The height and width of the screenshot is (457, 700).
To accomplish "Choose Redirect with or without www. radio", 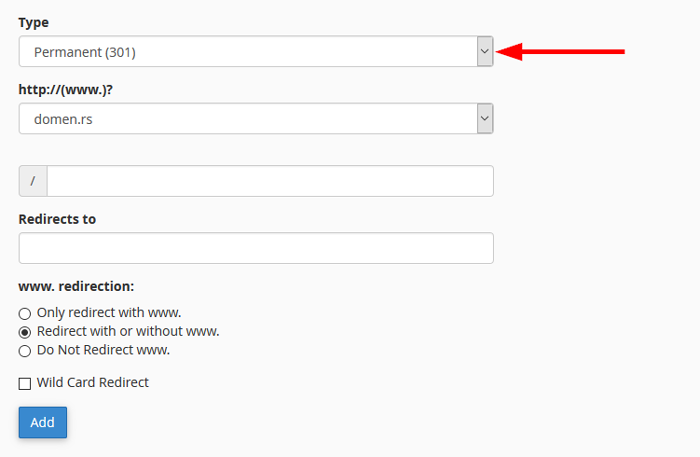I will (x=25, y=332).
